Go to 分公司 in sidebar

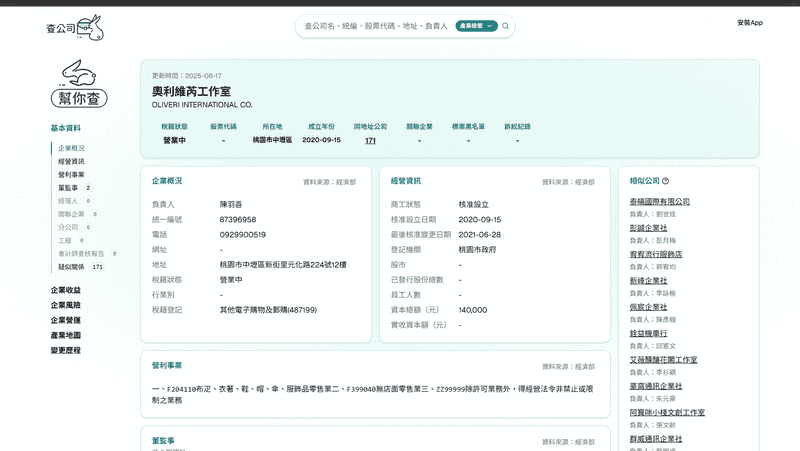pos(68,228)
